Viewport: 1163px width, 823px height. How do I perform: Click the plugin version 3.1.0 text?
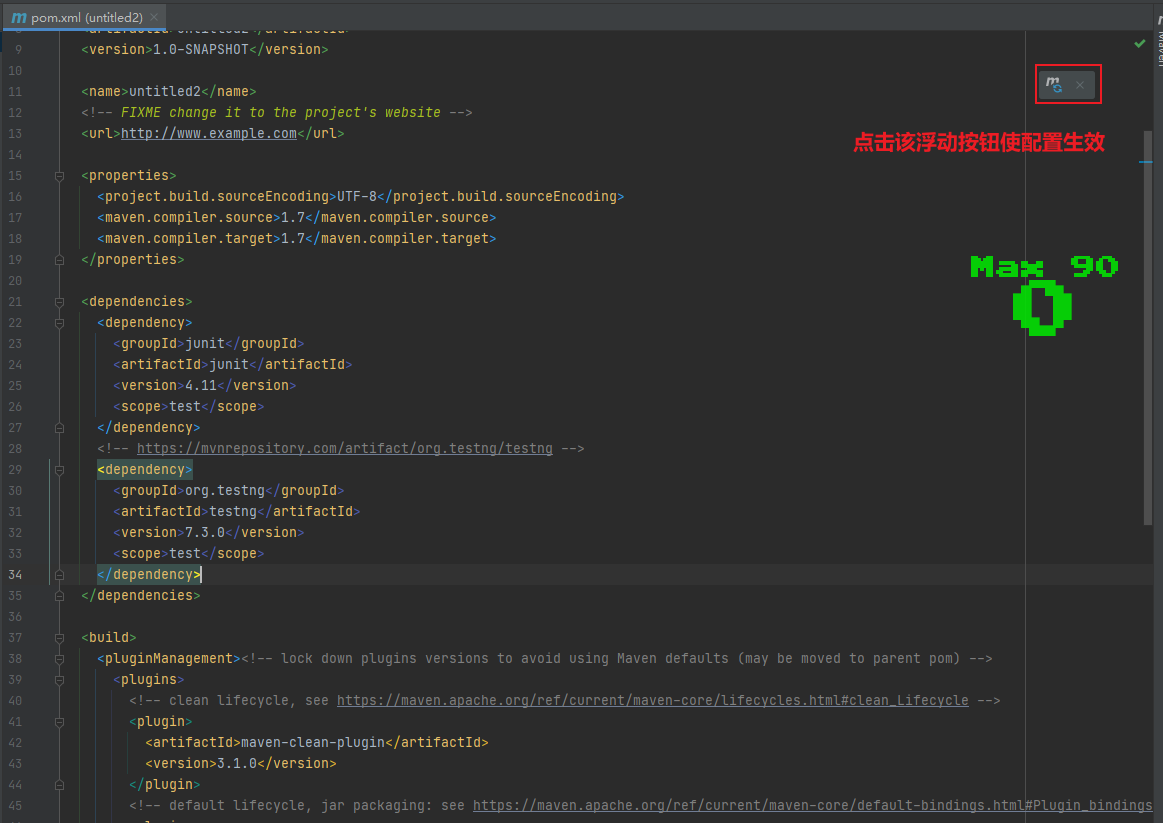[x=237, y=764]
